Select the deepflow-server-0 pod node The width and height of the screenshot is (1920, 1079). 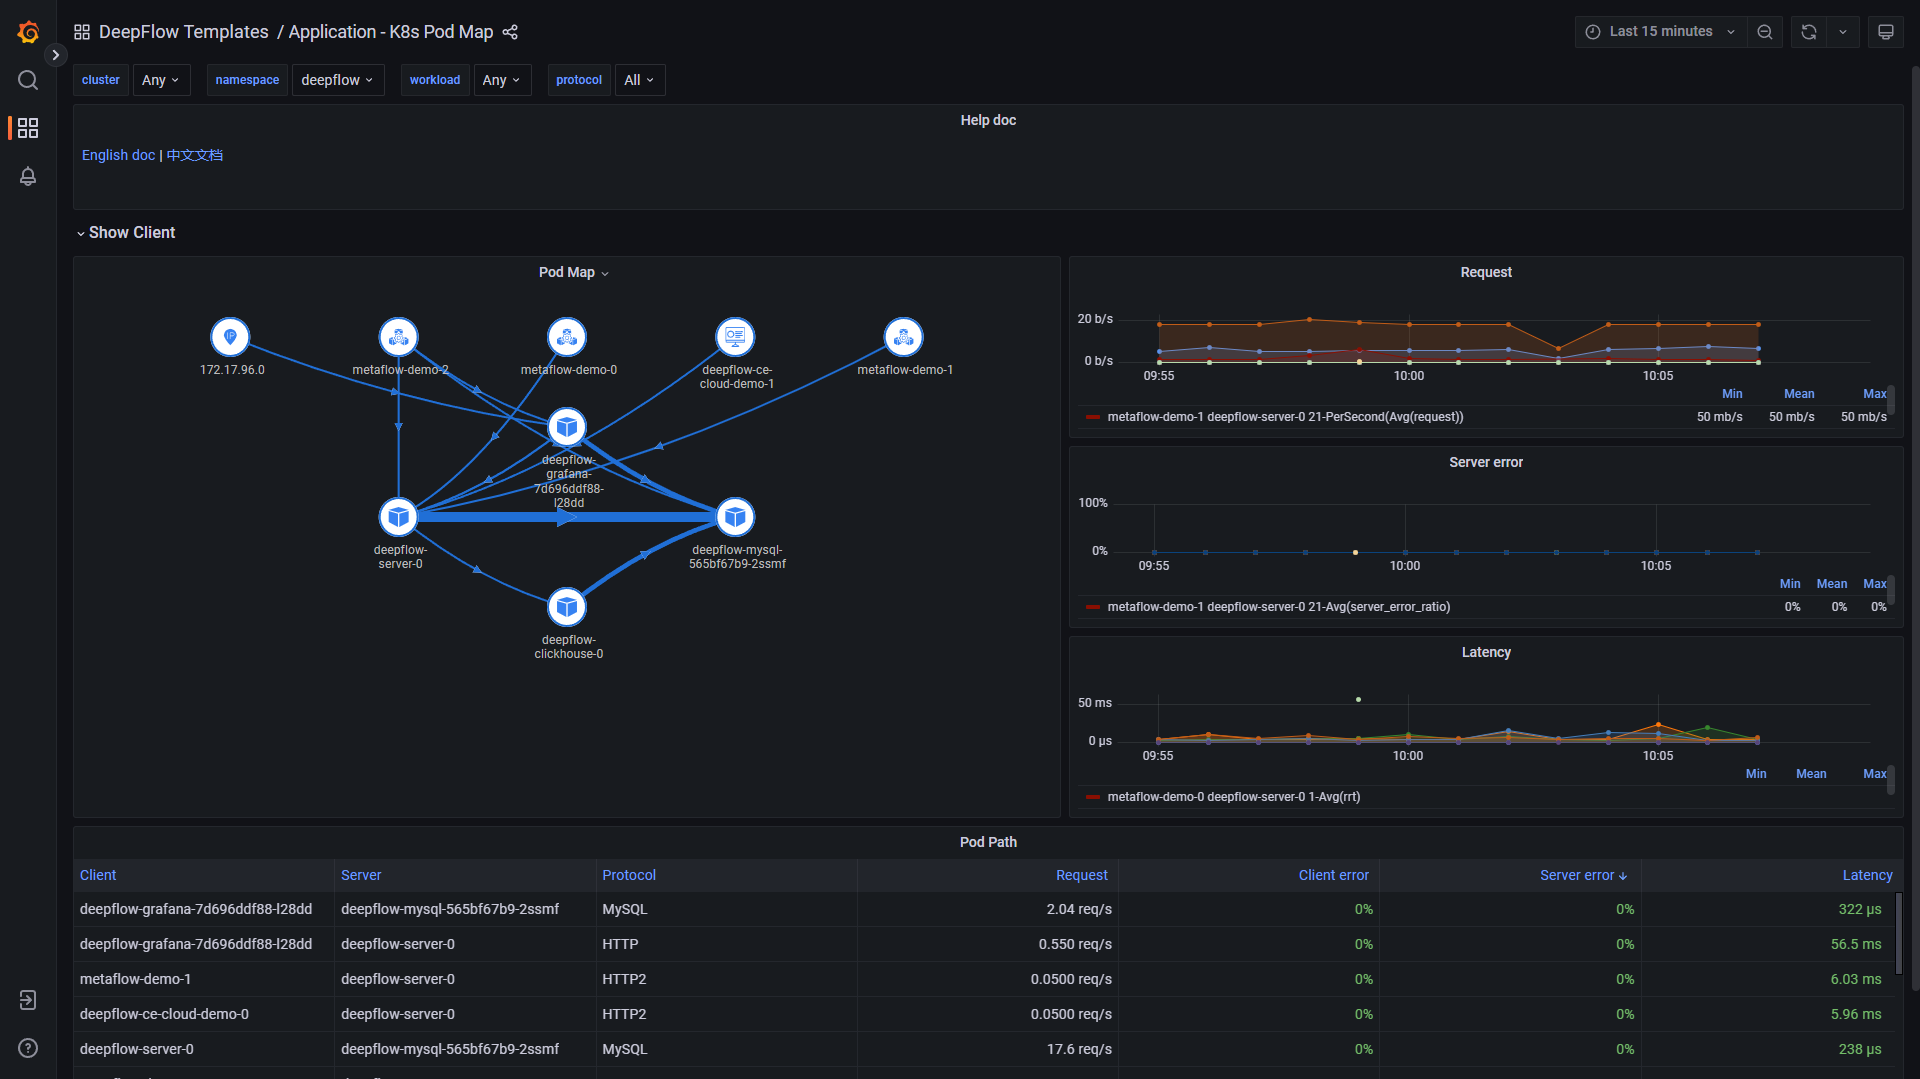click(398, 517)
